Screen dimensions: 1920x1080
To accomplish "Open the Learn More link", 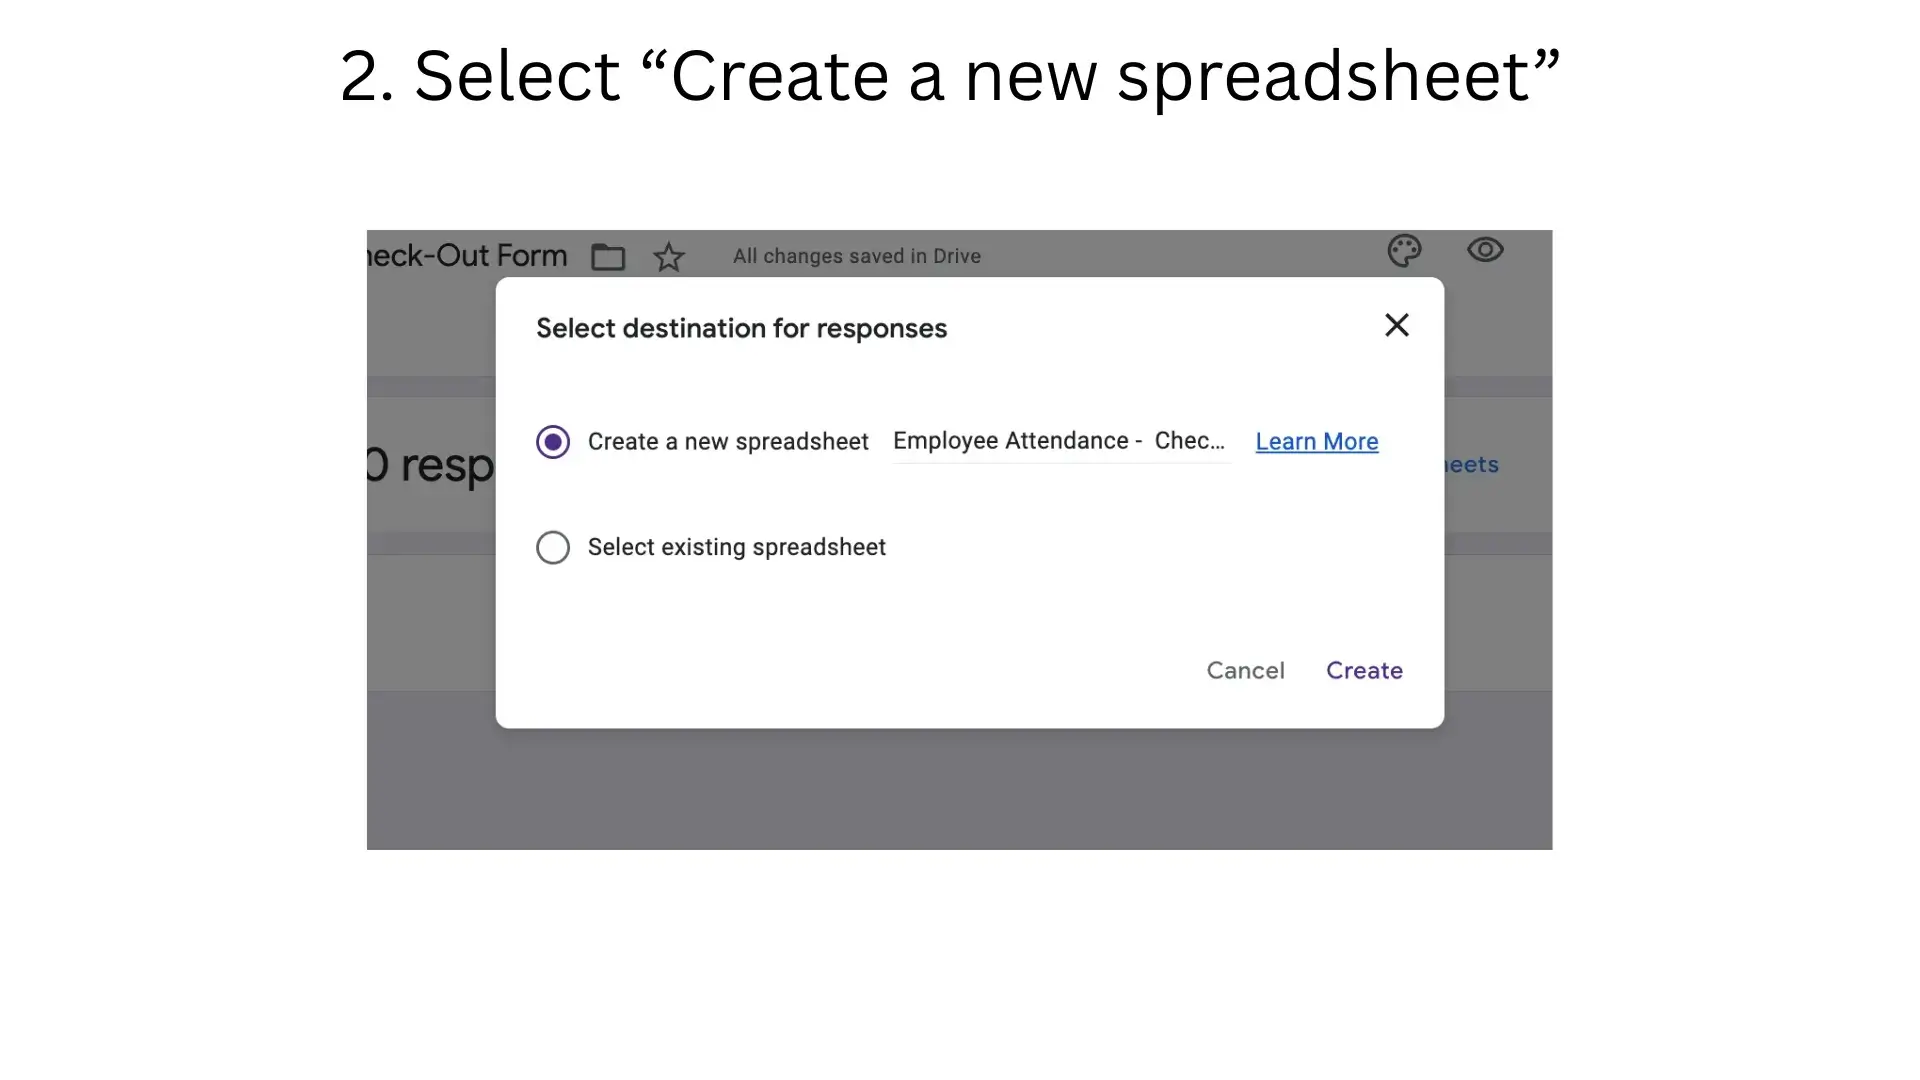I will [1315, 441].
